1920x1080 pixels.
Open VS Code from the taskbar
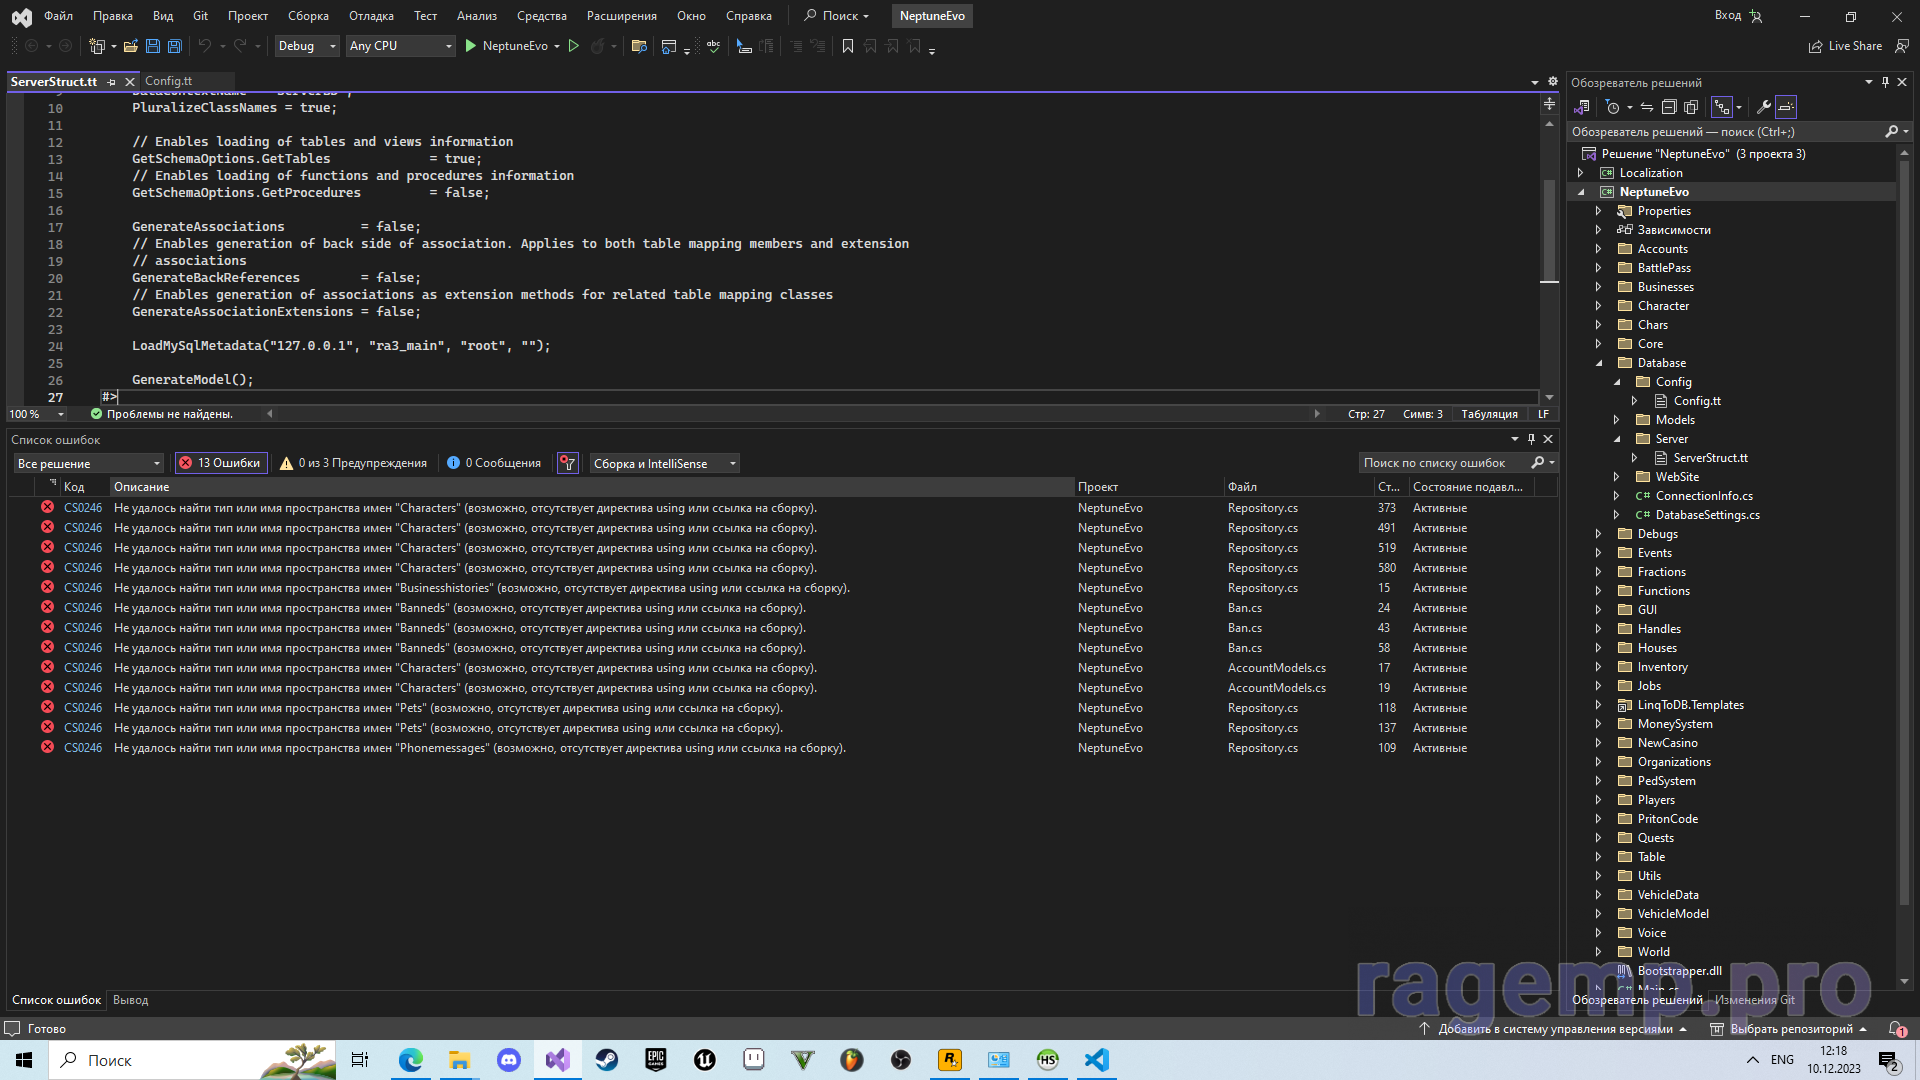[x=1097, y=1060]
